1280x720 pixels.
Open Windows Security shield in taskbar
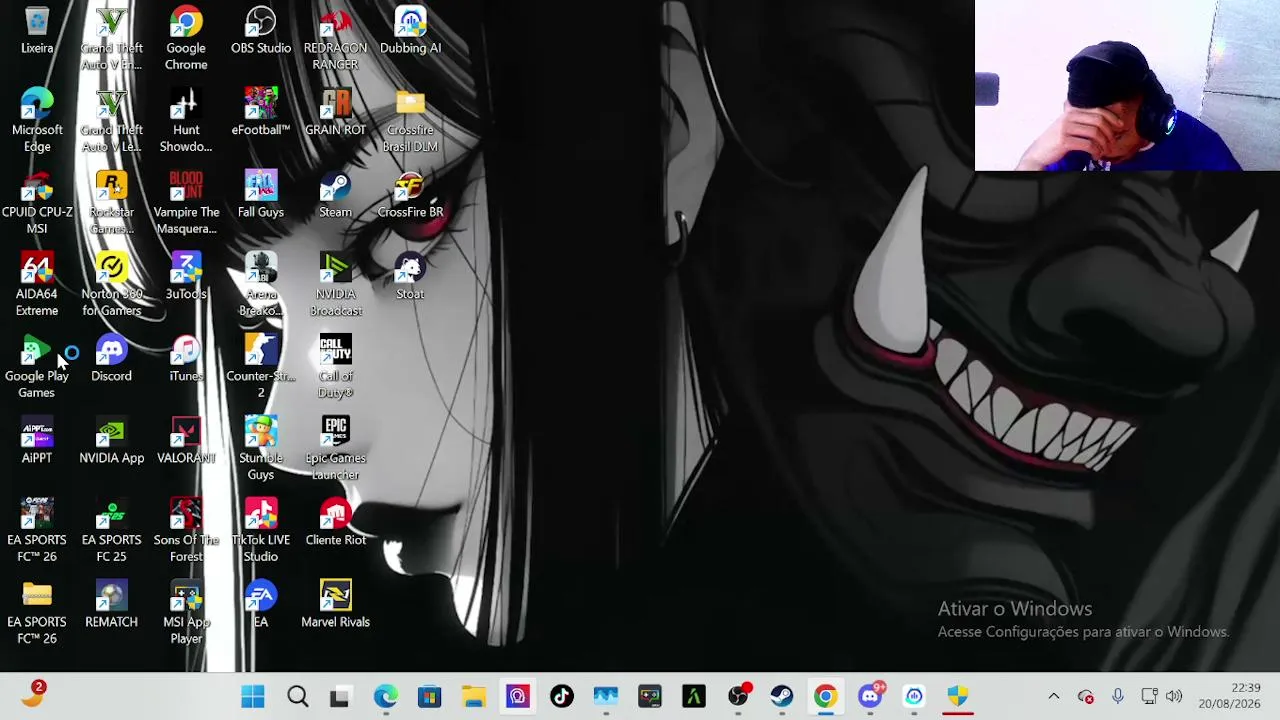tap(958, 697)
